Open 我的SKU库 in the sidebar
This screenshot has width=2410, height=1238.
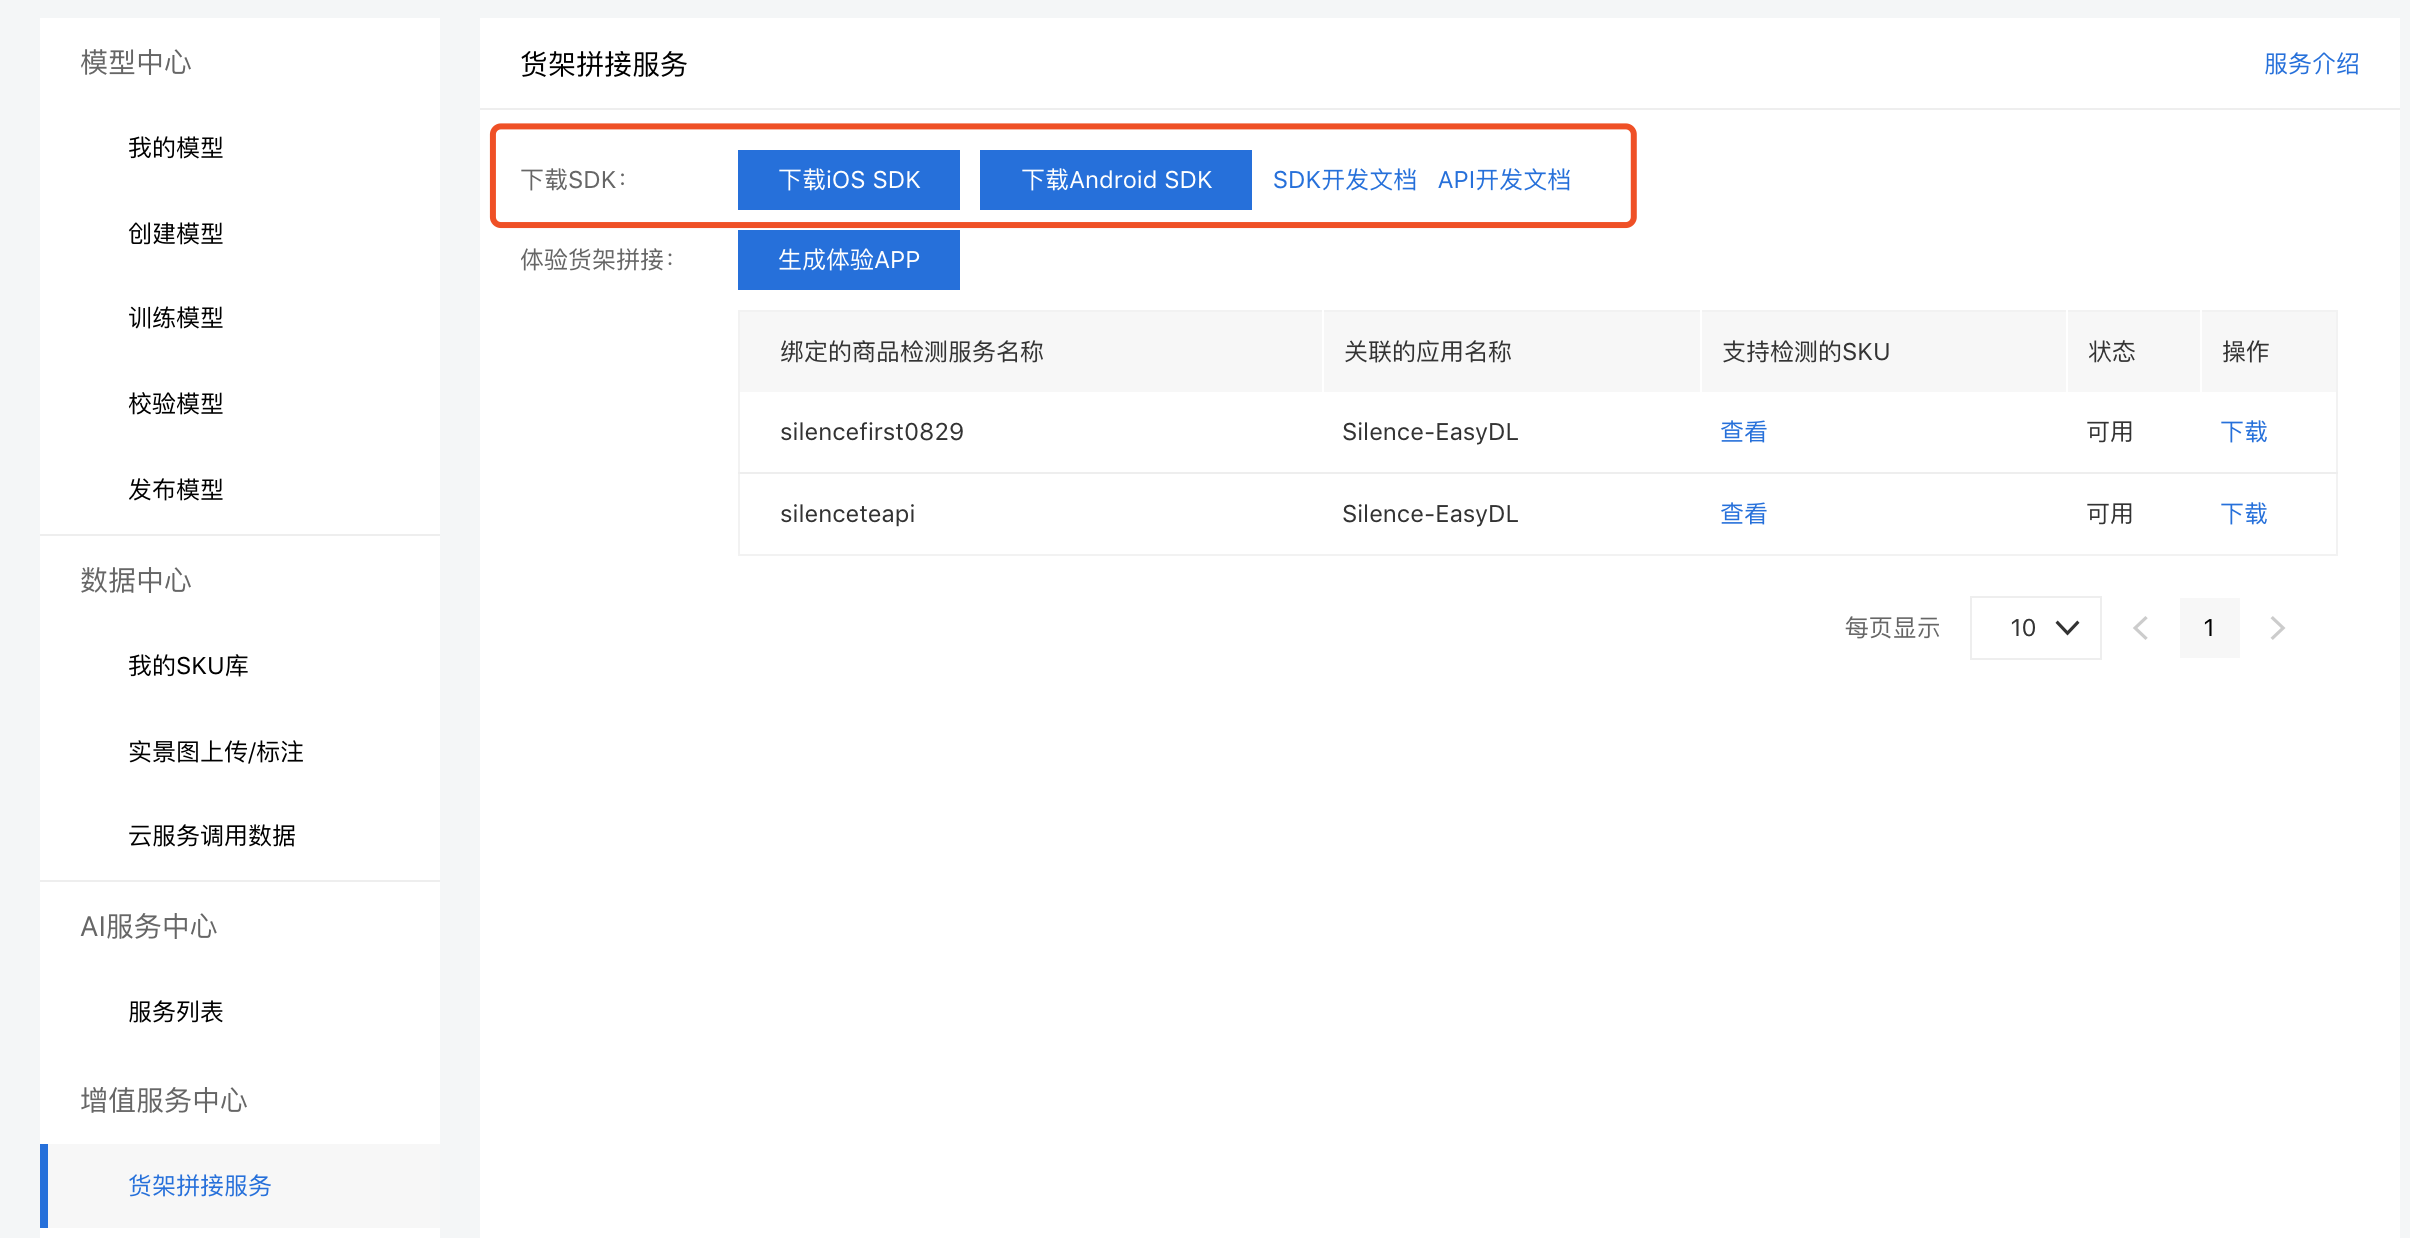point(188,666)
